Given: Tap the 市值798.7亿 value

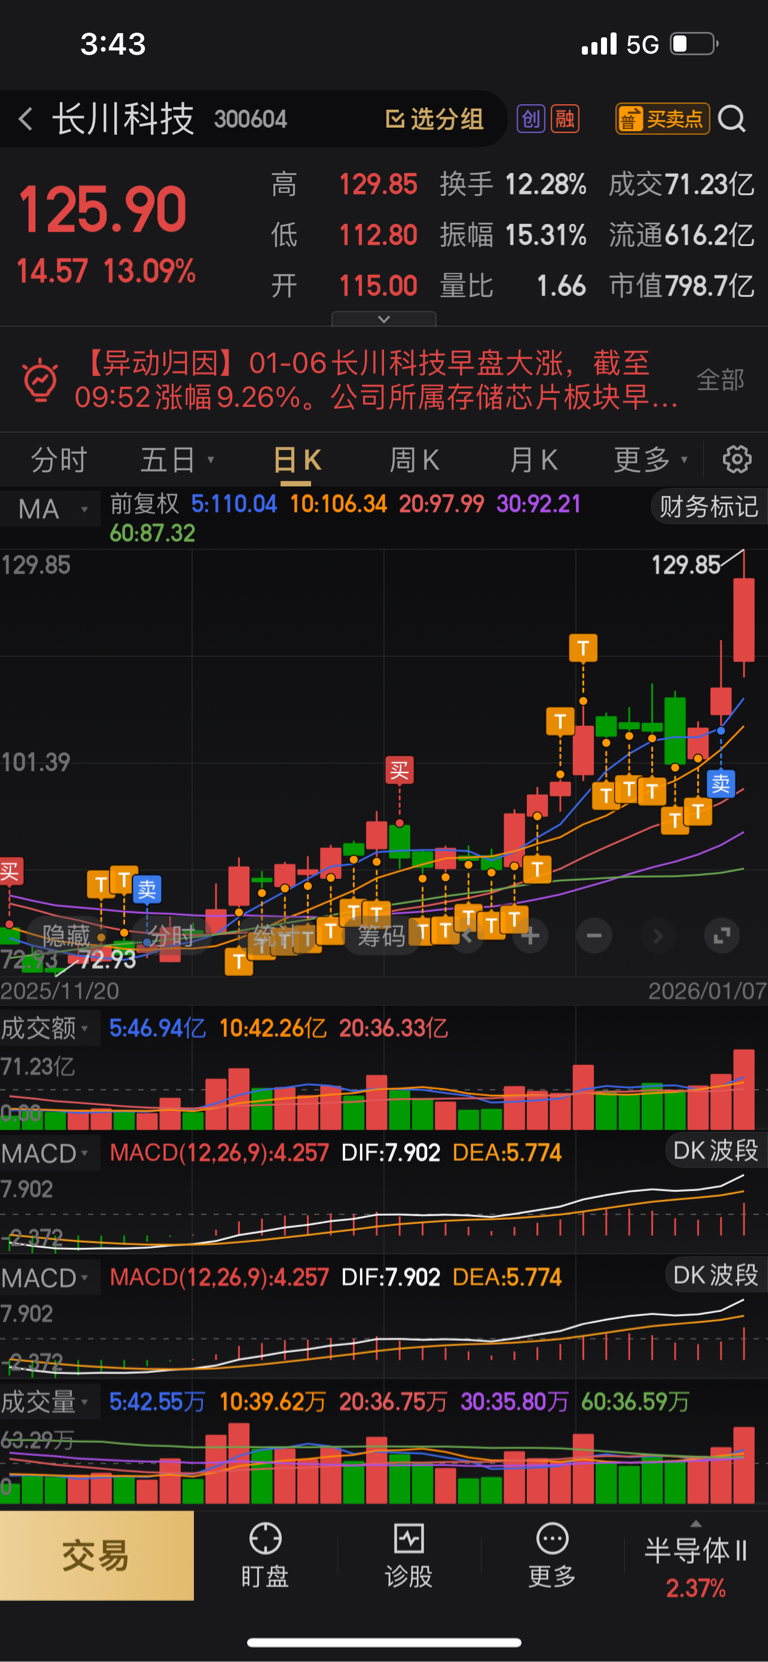Looking at the screenshot, I should pos(682,286).
